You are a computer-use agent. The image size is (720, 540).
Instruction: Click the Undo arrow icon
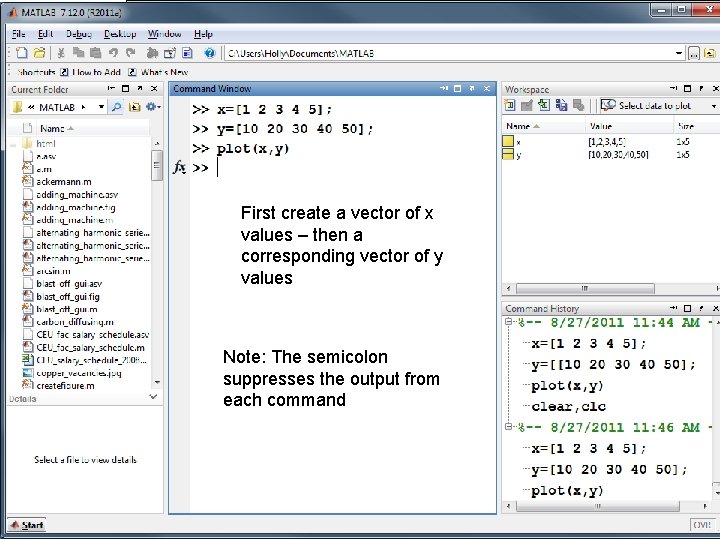pos(113,53)
